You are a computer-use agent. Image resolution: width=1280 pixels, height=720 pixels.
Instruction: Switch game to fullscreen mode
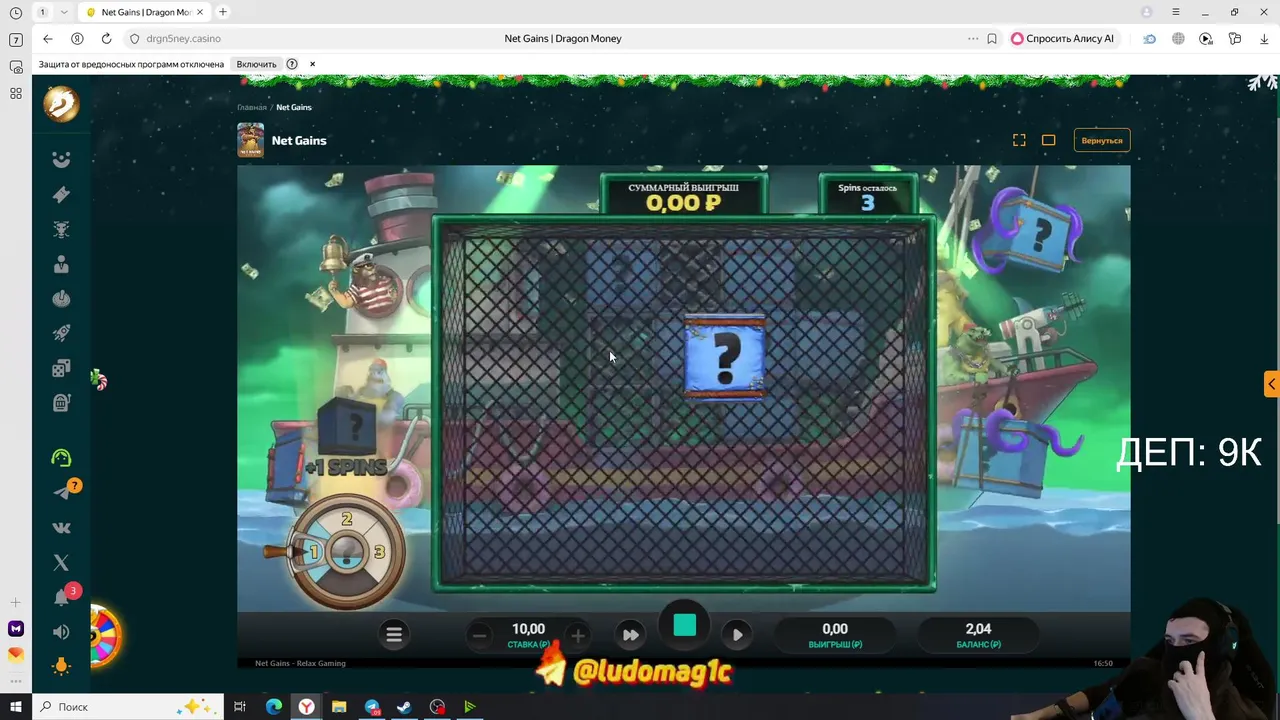(x=1019, y=140)
